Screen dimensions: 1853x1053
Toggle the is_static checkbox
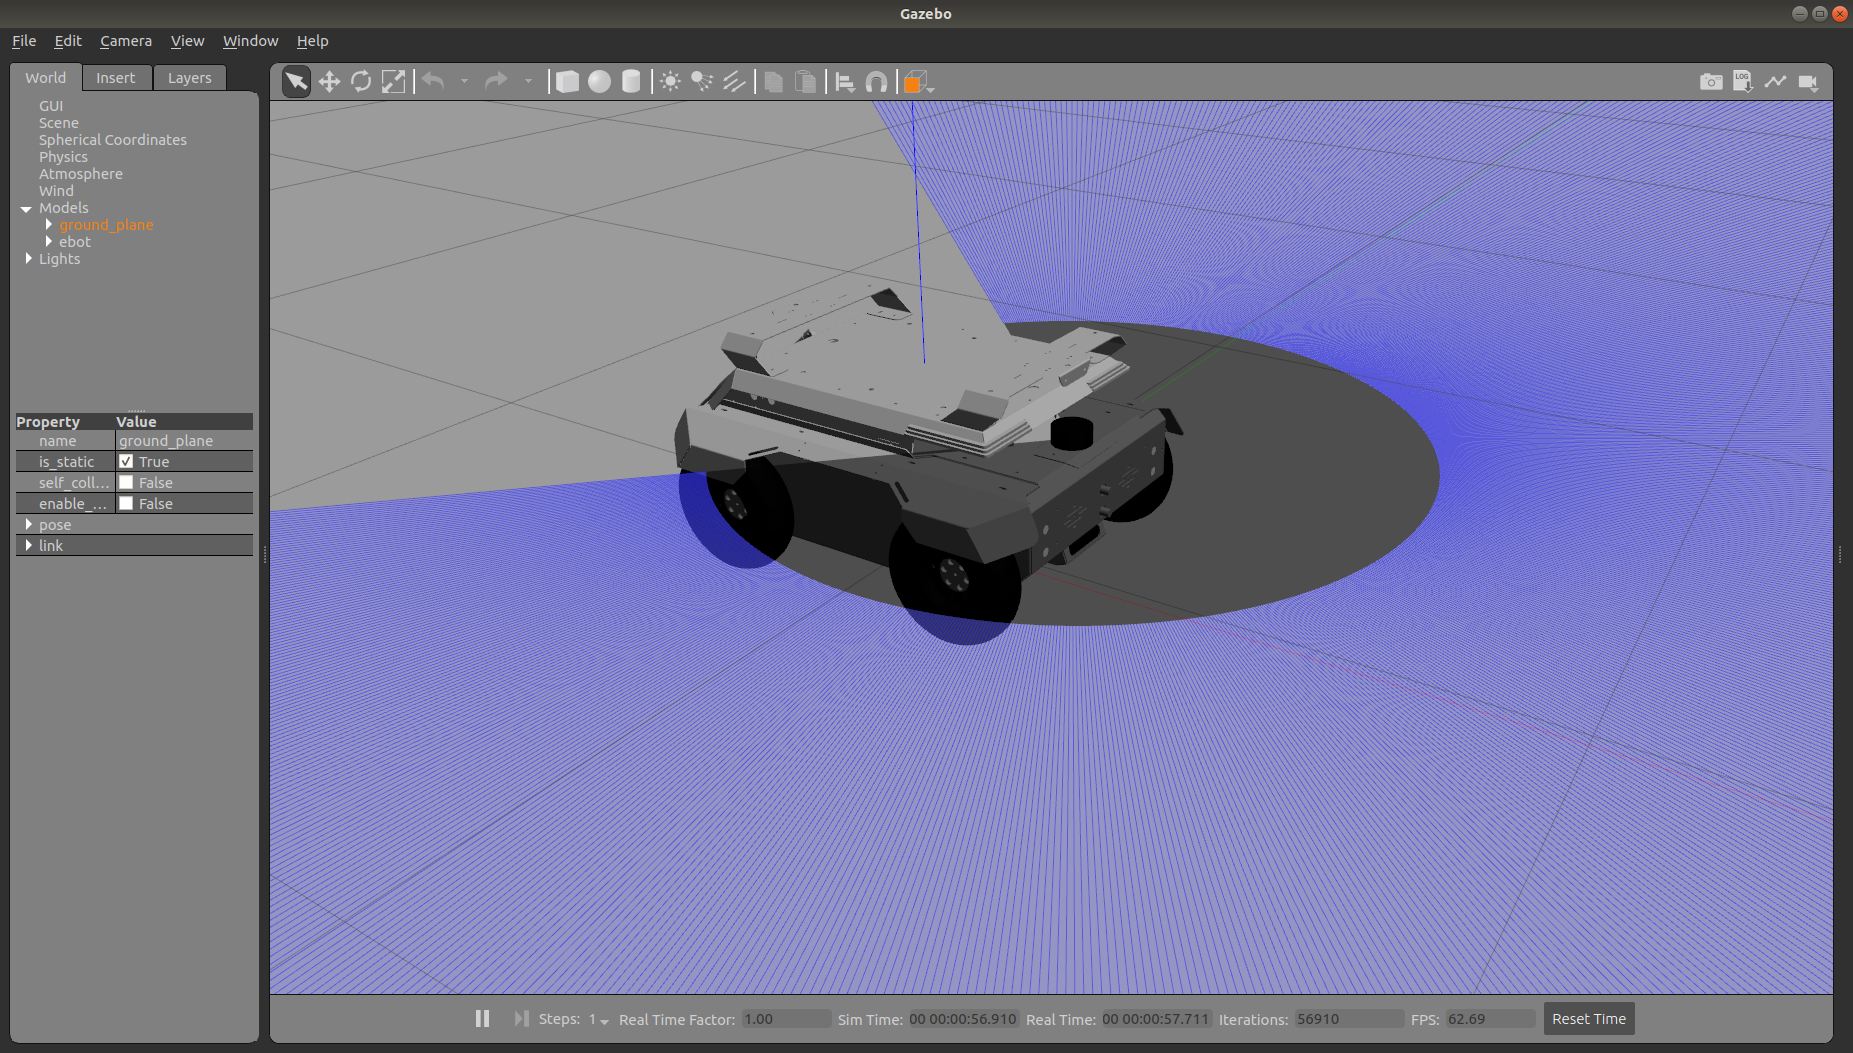pyautogui.click(x=126, y=461)
